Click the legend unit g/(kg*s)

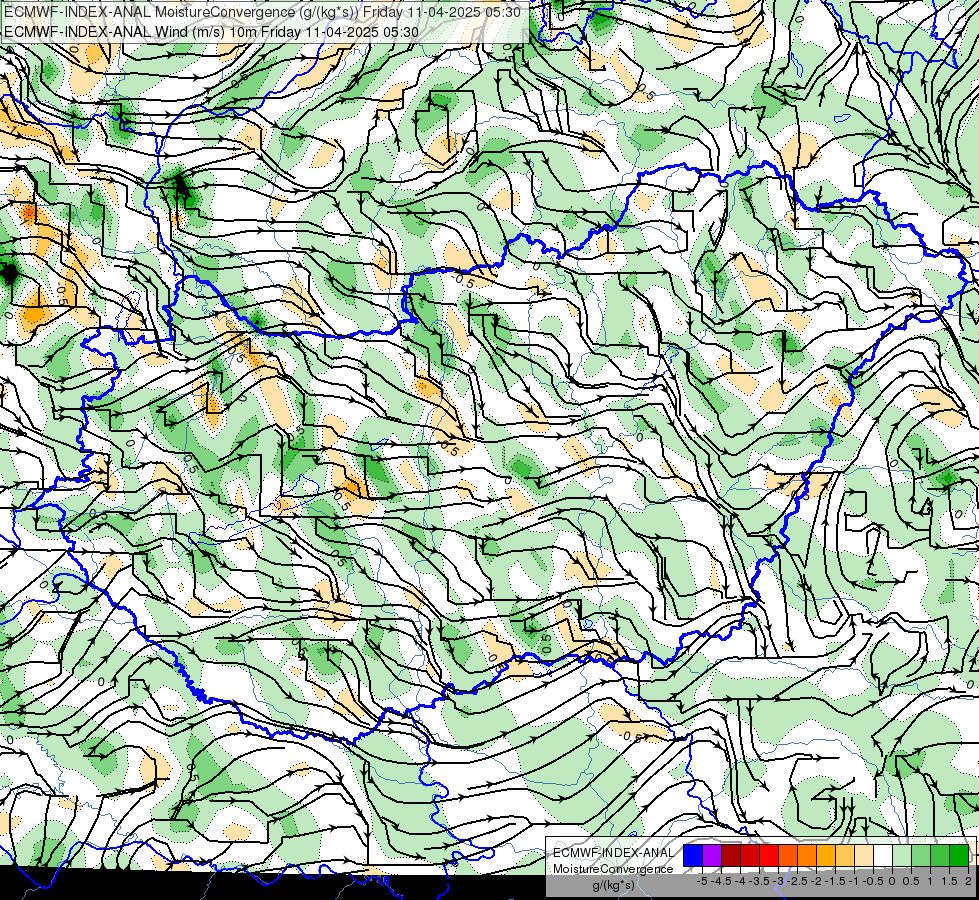pos(614,885)
